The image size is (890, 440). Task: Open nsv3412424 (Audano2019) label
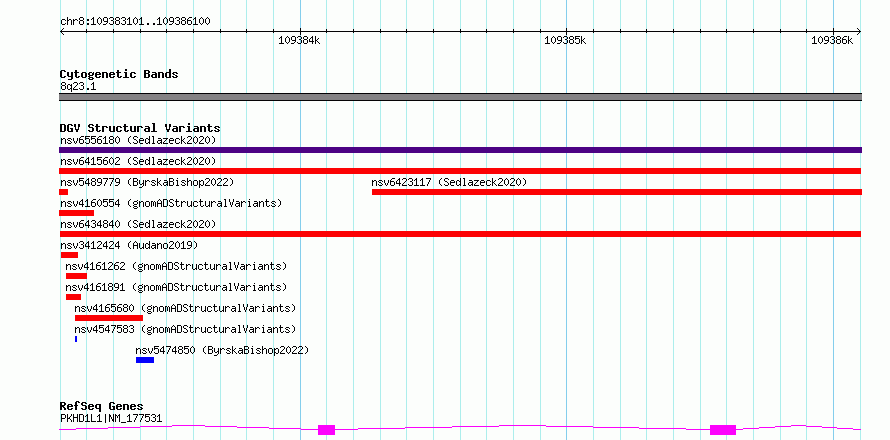pos(129,245)
